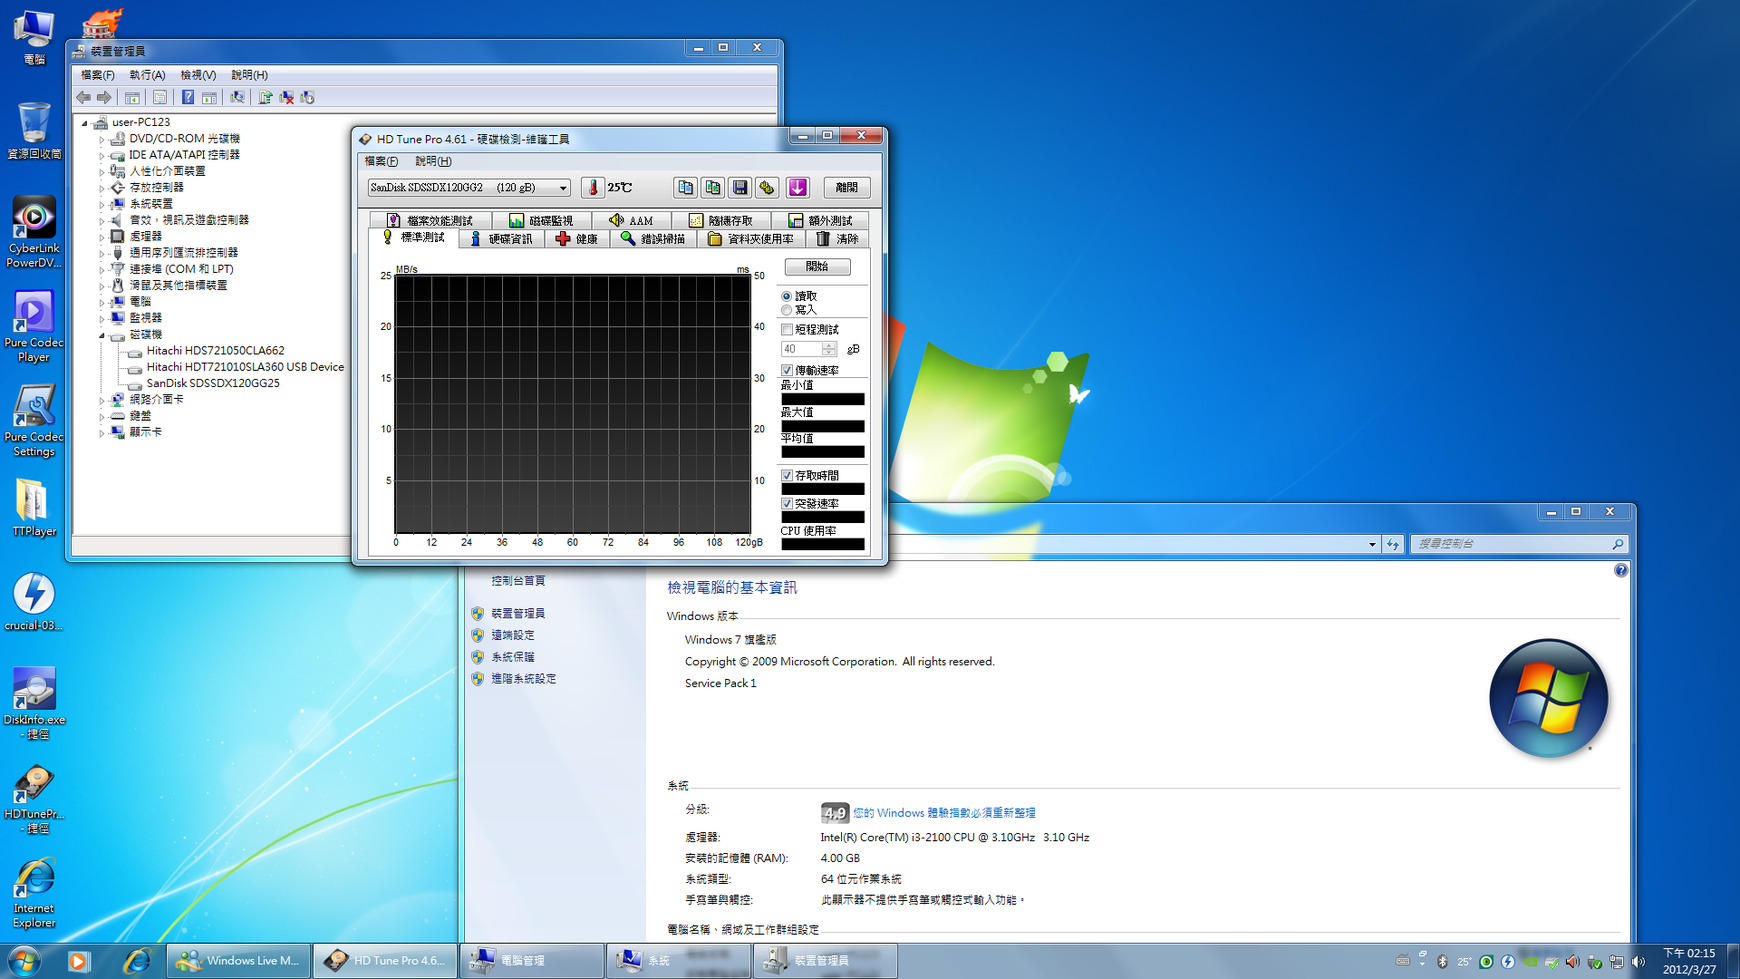
Task: Open Windows Start orb
Action: click(x=24, y=961)
